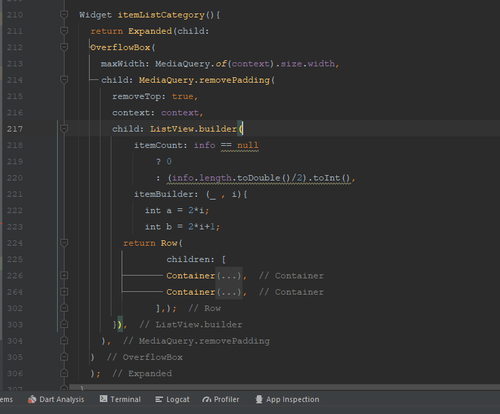Place cursor on the null keyword warning
The width and height of the screenshot is (500, 414).
(x=248, y=145)
